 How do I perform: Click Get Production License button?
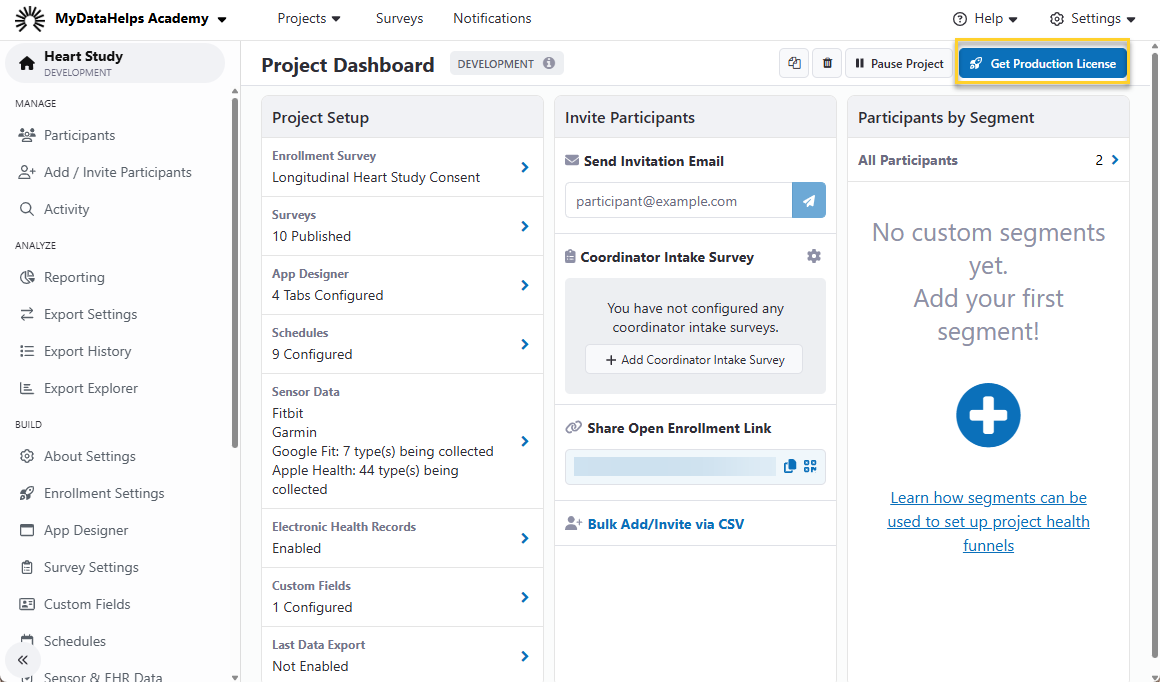(x=1043, y=63)
